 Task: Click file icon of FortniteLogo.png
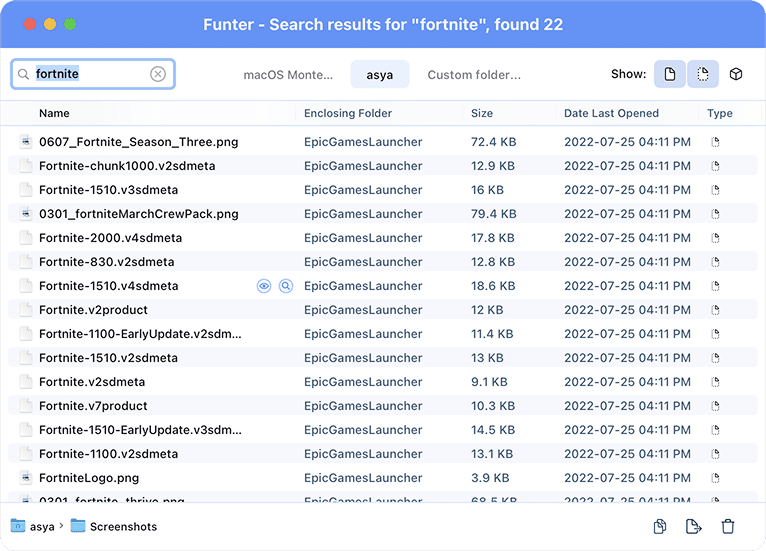26,478
